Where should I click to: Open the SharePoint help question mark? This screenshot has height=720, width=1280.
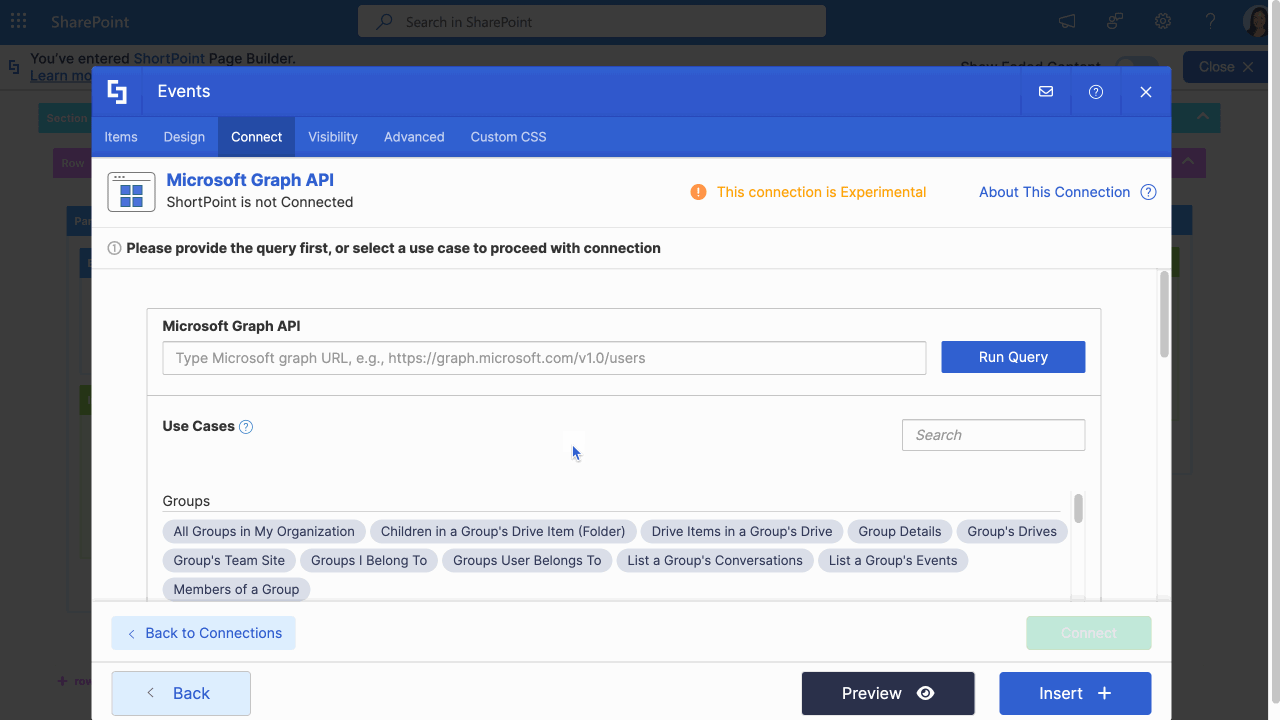(1211, 21)
